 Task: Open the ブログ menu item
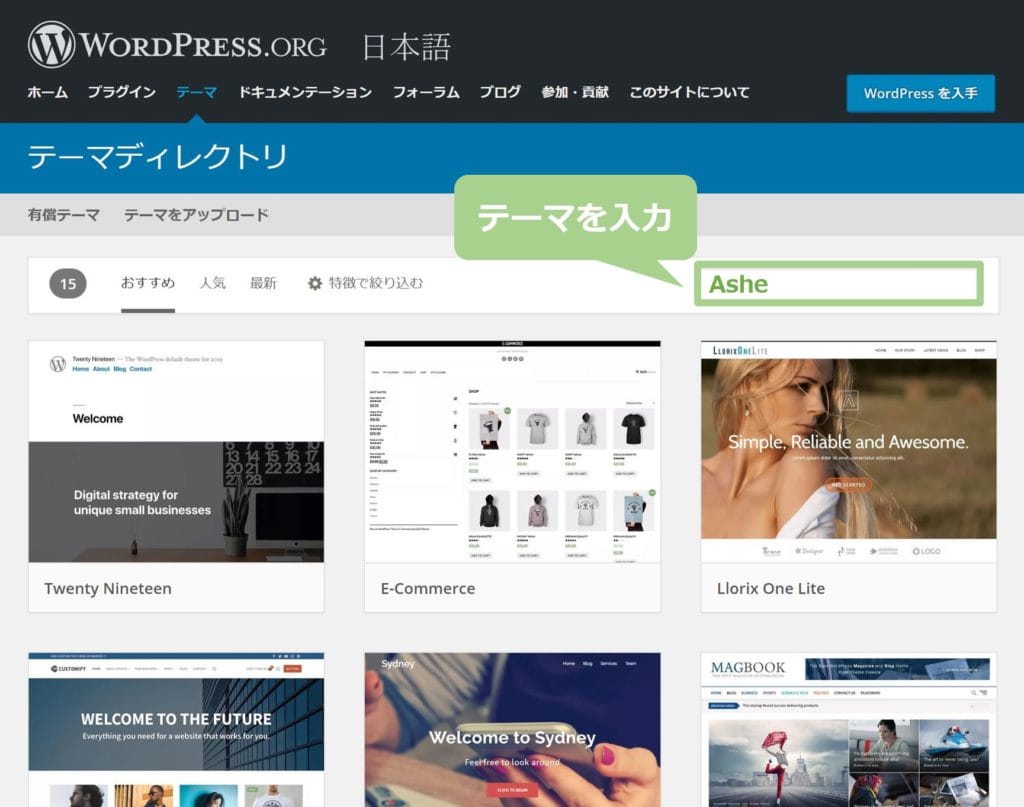[x=500, y=93]
